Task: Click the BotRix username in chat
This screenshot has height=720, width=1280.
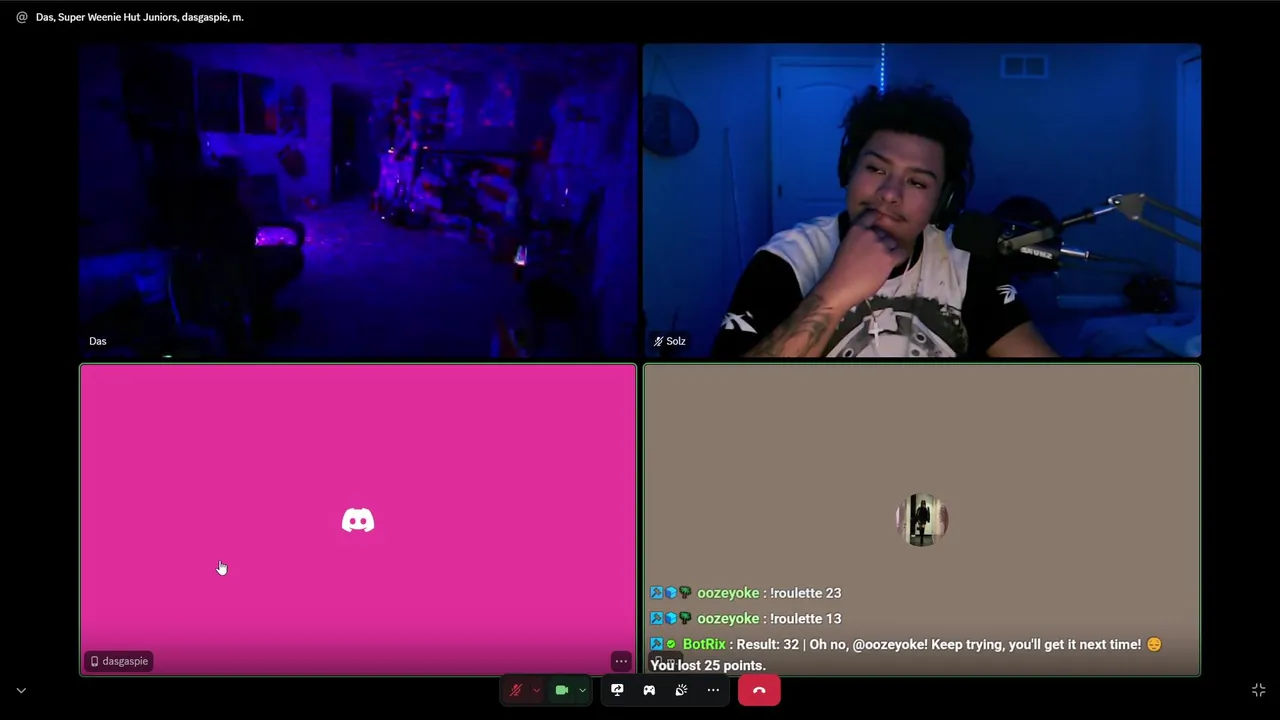Action: [x=704, y=644]
